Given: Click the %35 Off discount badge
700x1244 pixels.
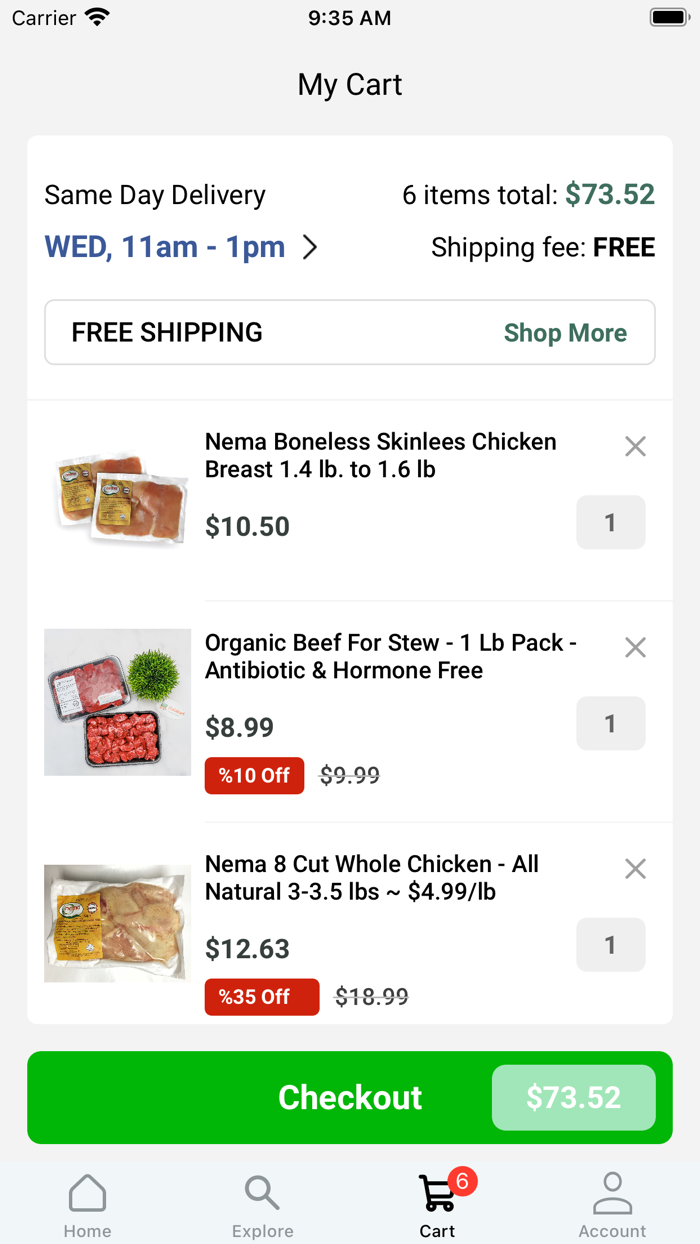Looking at the screenshot, I should click(261, 996).
